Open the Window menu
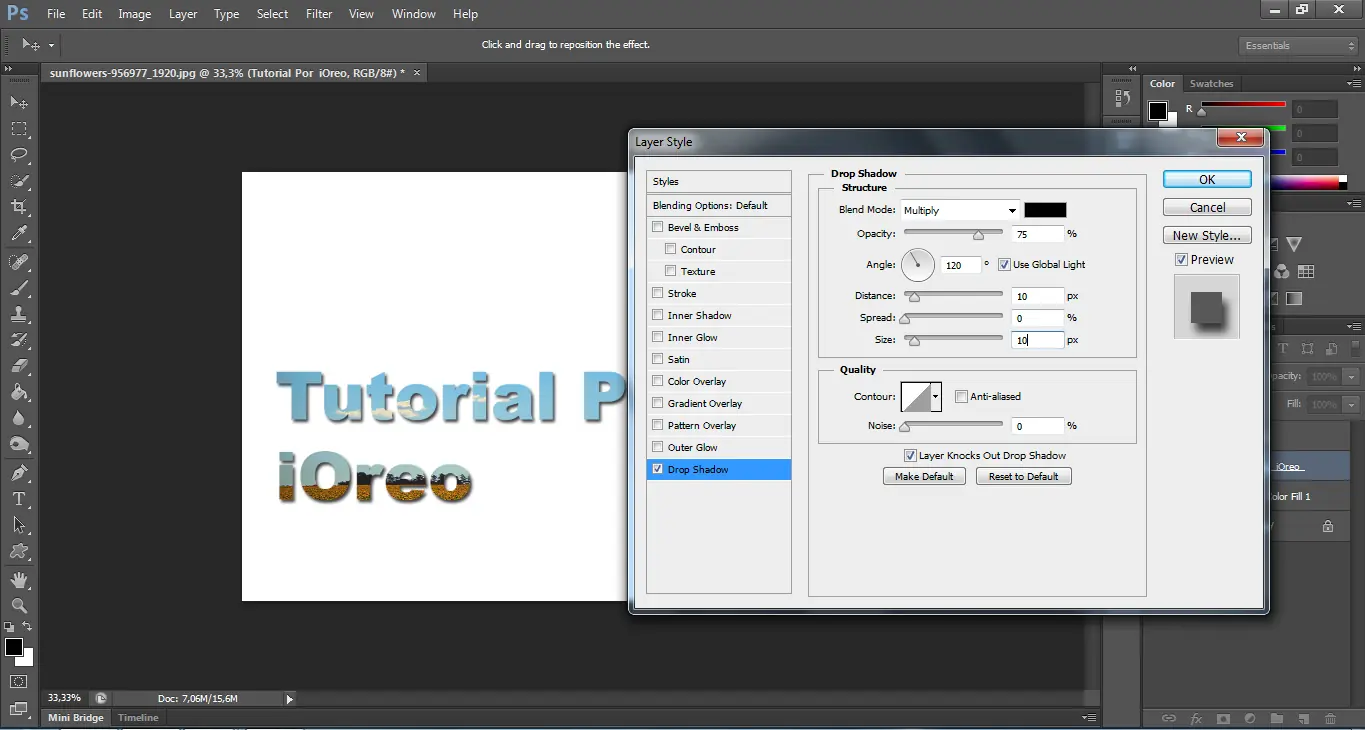Image resolution: width=1365 pixels, height=730 pixels. pos(413,14)
